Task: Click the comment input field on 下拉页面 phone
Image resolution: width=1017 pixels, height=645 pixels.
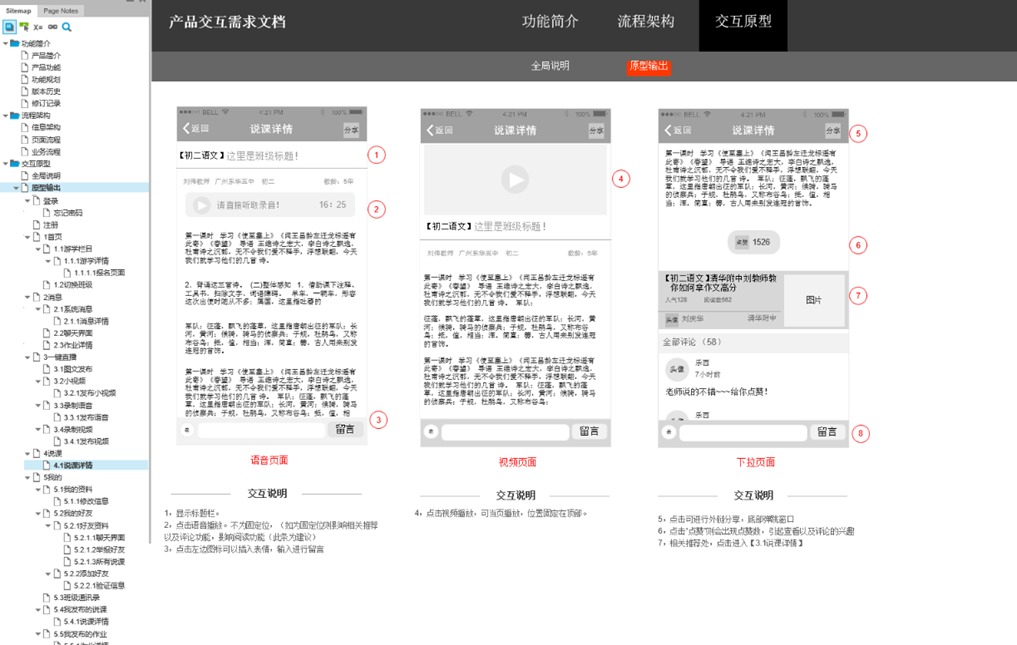Action: [x=743, y=432]
